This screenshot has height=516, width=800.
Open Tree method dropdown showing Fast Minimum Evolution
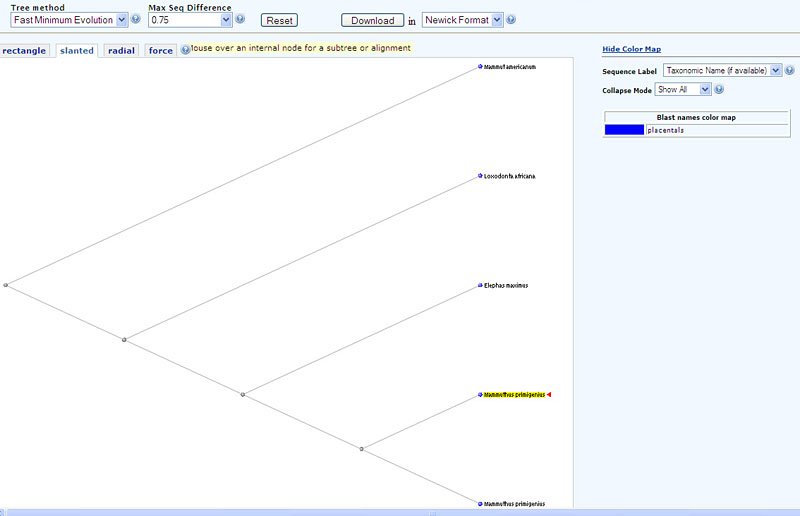tap(69, 20)
